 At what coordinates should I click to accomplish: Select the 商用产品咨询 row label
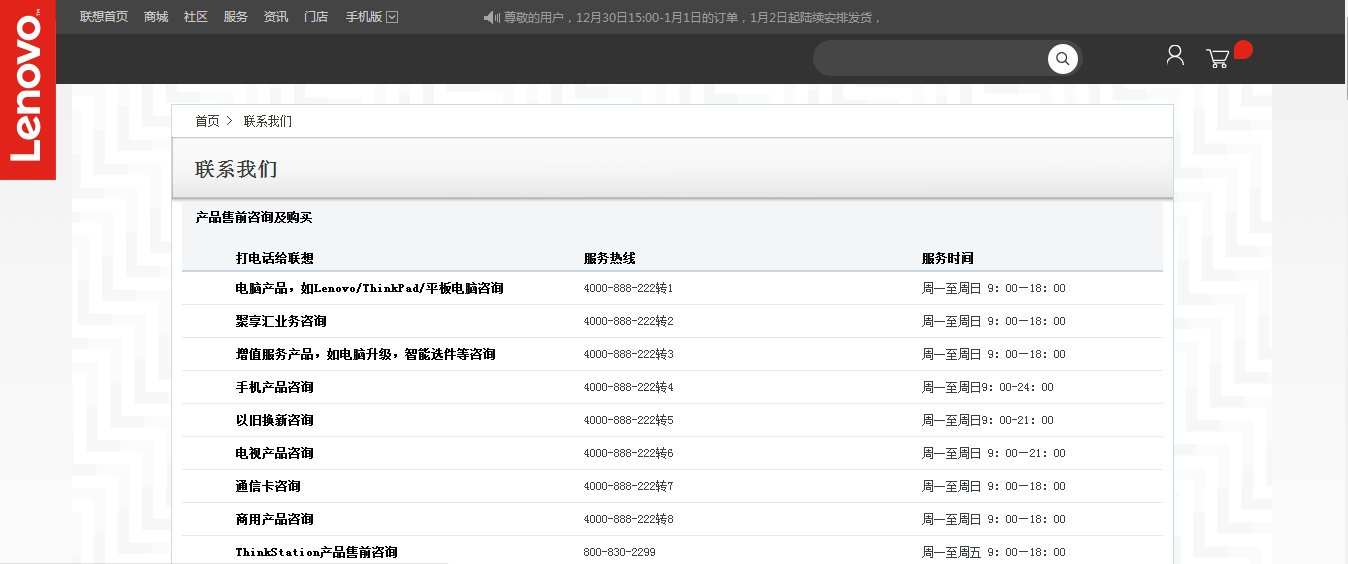[x=275, y=519]
